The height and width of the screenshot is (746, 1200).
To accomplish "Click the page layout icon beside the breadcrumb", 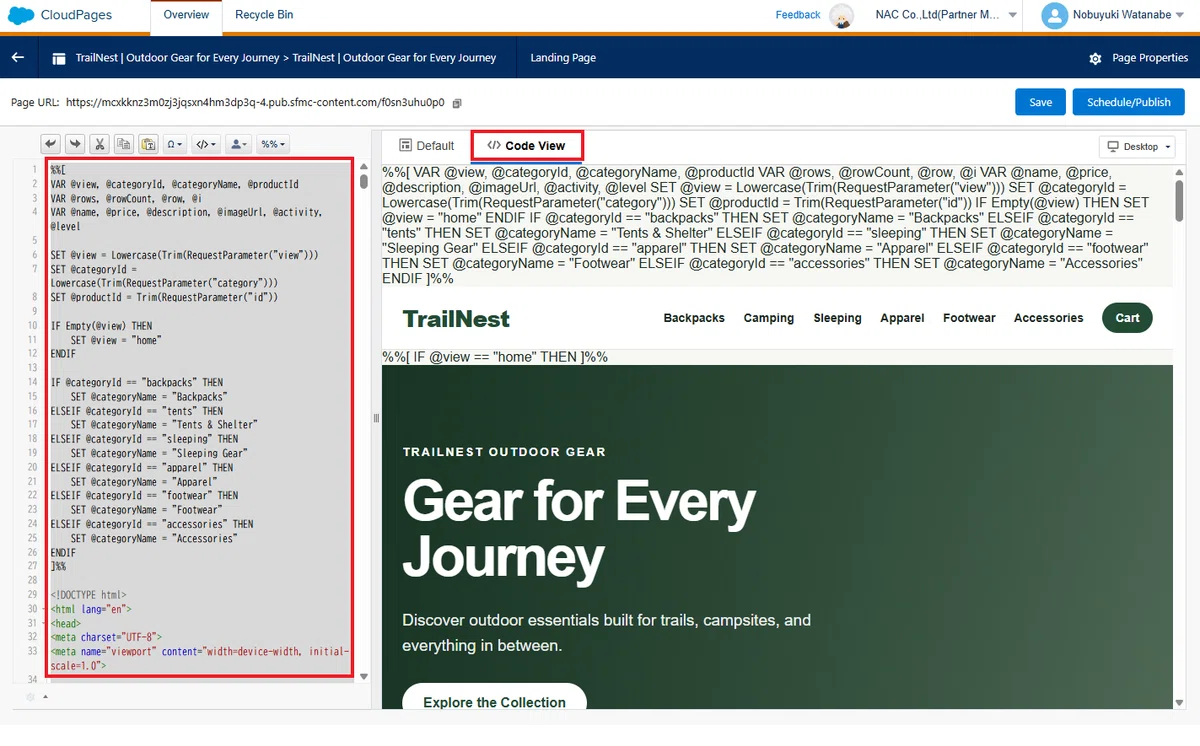I will coord(59,58).
